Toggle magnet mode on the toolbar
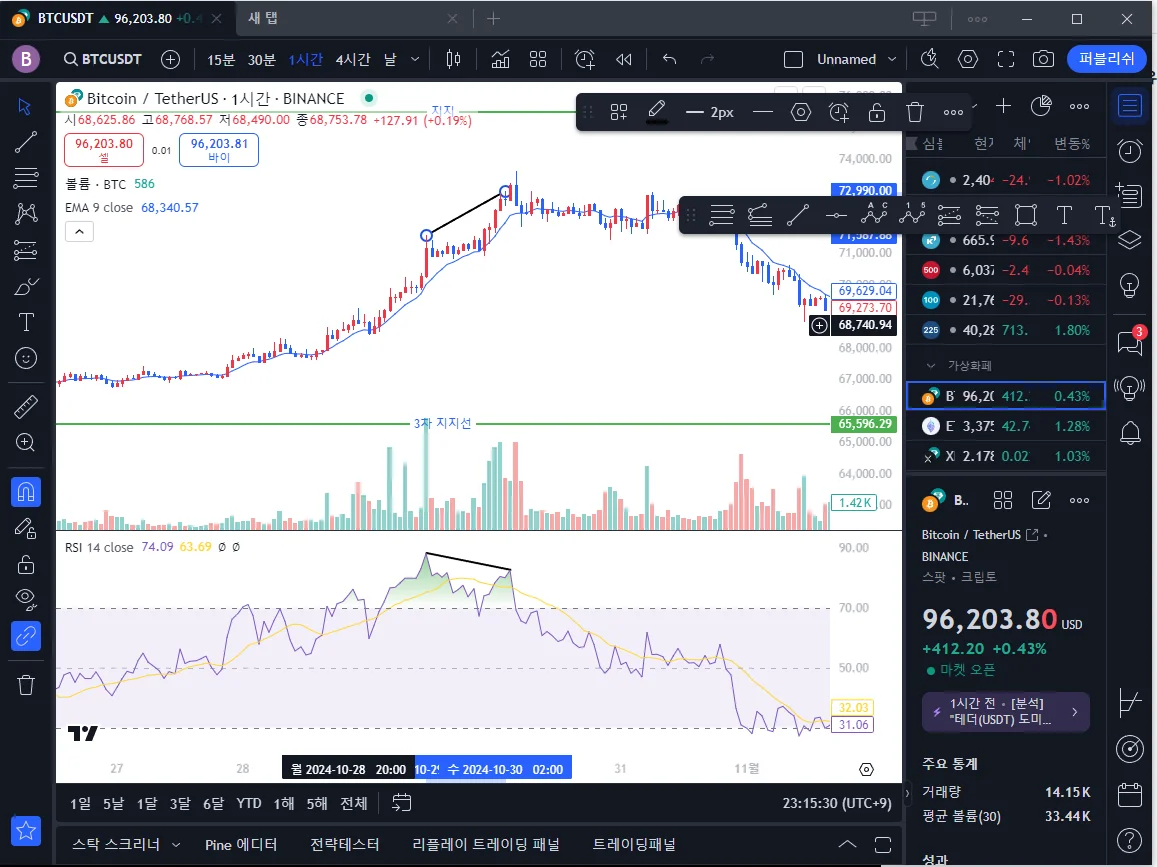This screenshot has height=867, width=1157. (25, 491)
